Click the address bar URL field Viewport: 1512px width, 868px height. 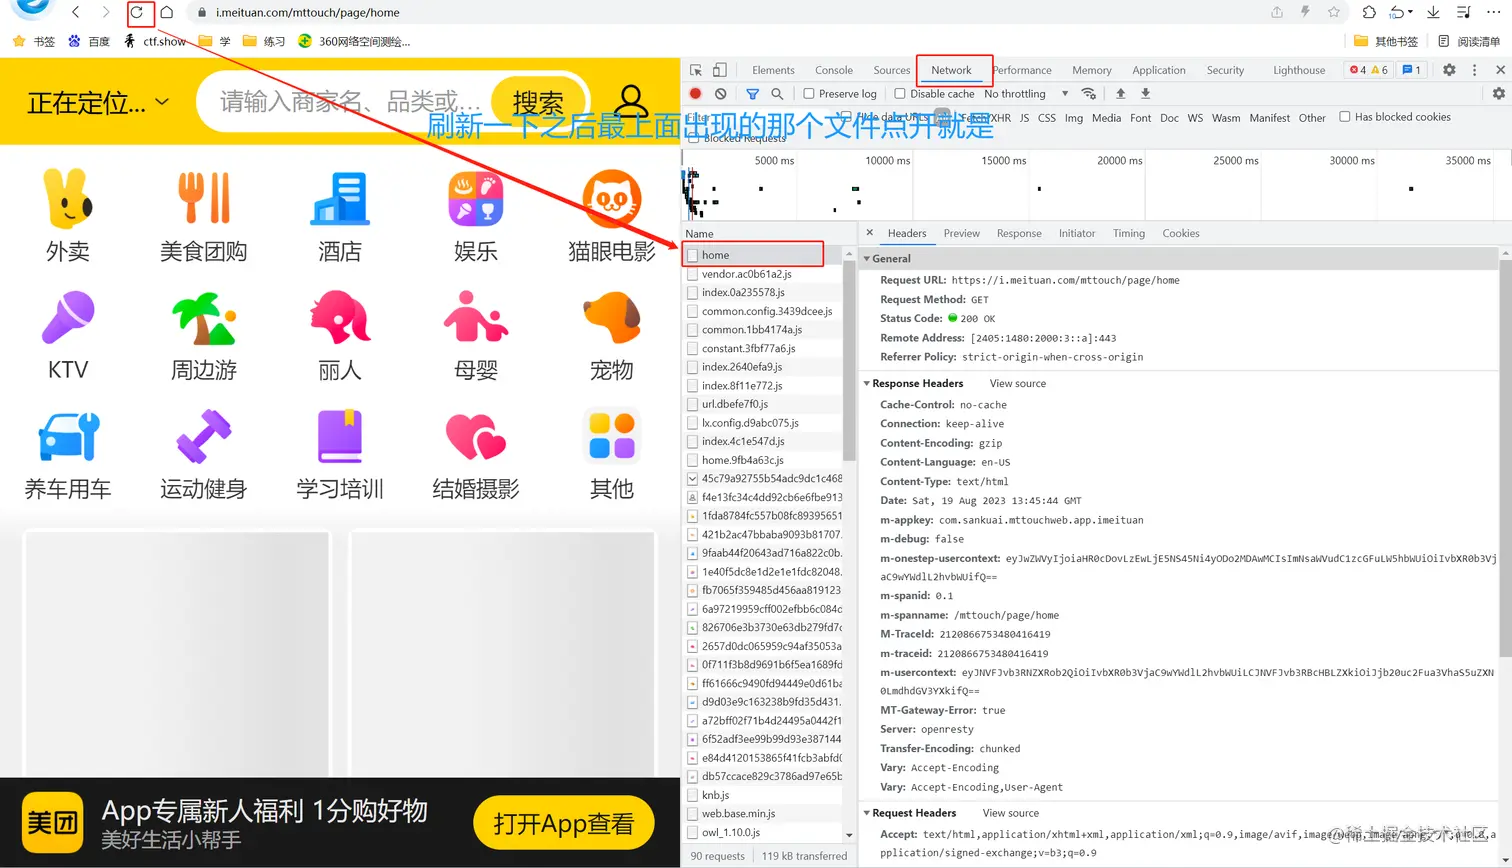[307, 13]
